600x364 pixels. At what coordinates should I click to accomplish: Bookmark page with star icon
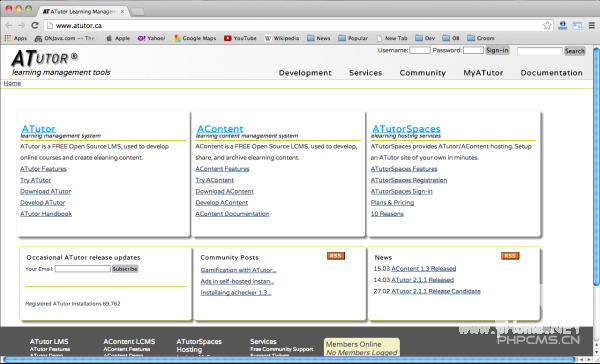(x=547, y=26)
